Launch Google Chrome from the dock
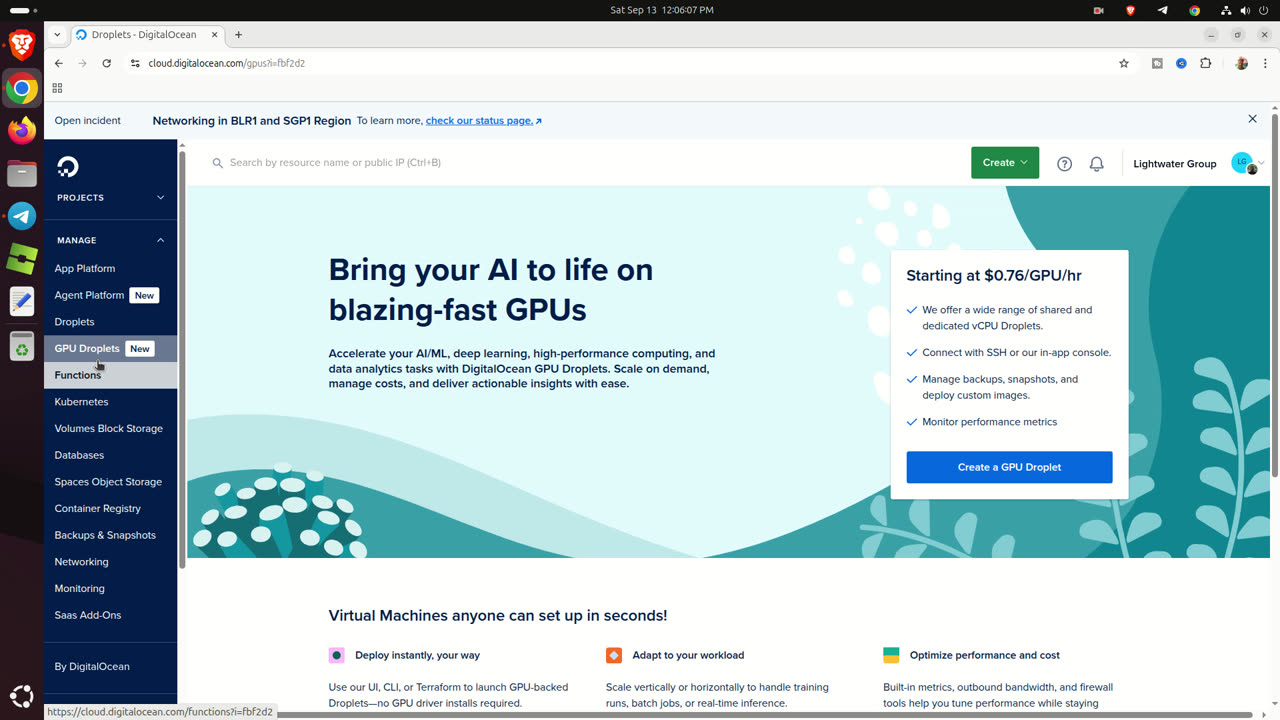 click(22, 88)
